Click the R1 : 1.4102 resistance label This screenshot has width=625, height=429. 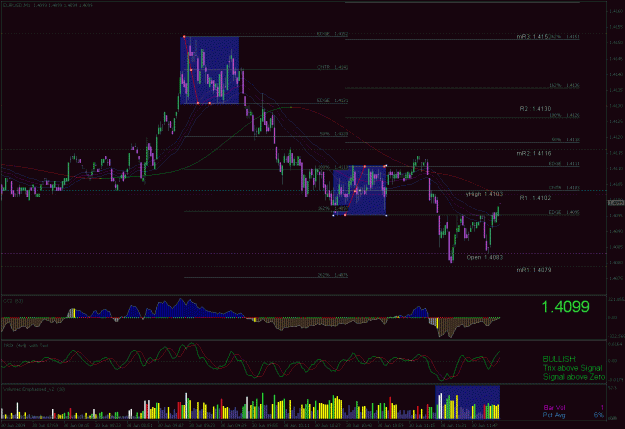click(x=535, y=198)
